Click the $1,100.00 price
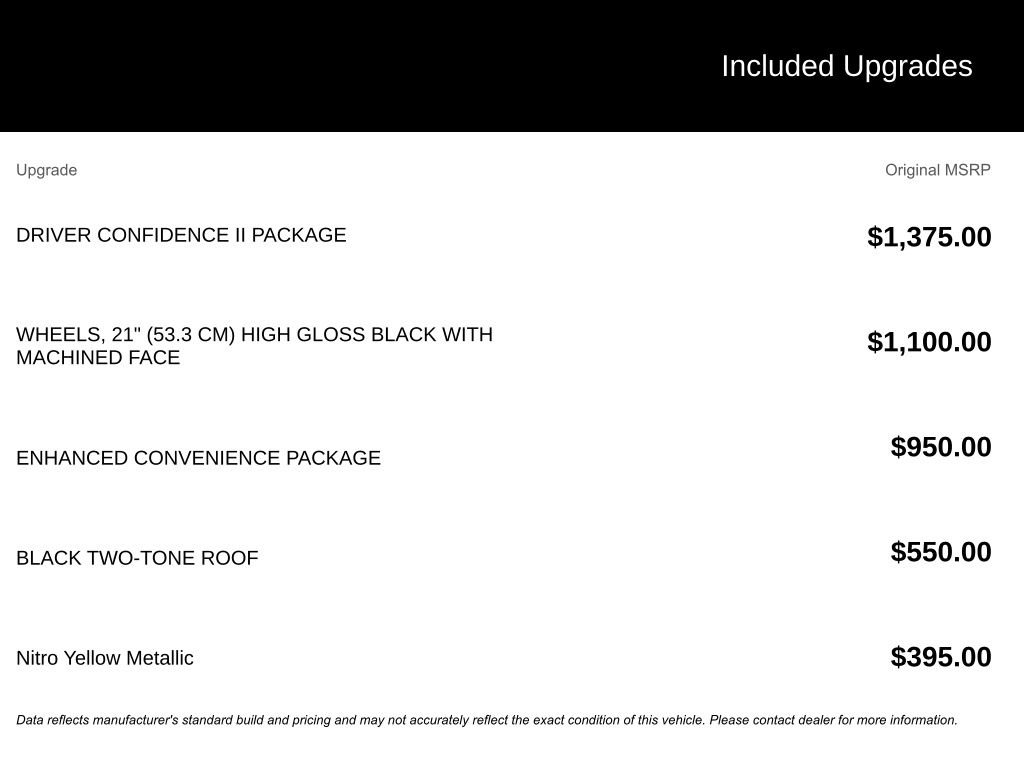This screenshot has width=1024, height=768. 929,342
